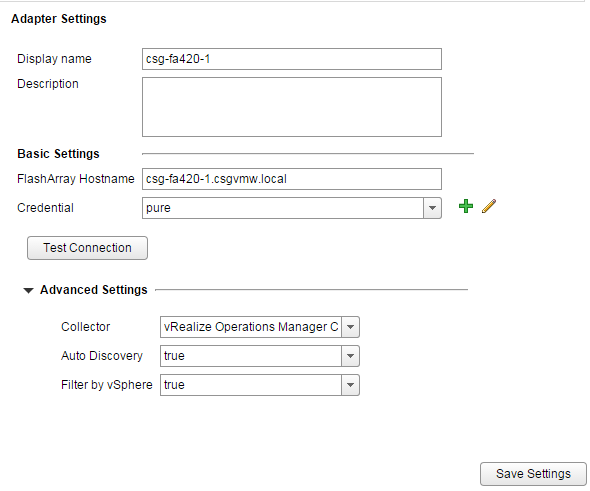Open the Filter by vSphere dropdown arrow
Viewport: 590px width, 491px height.
[350, 385]
